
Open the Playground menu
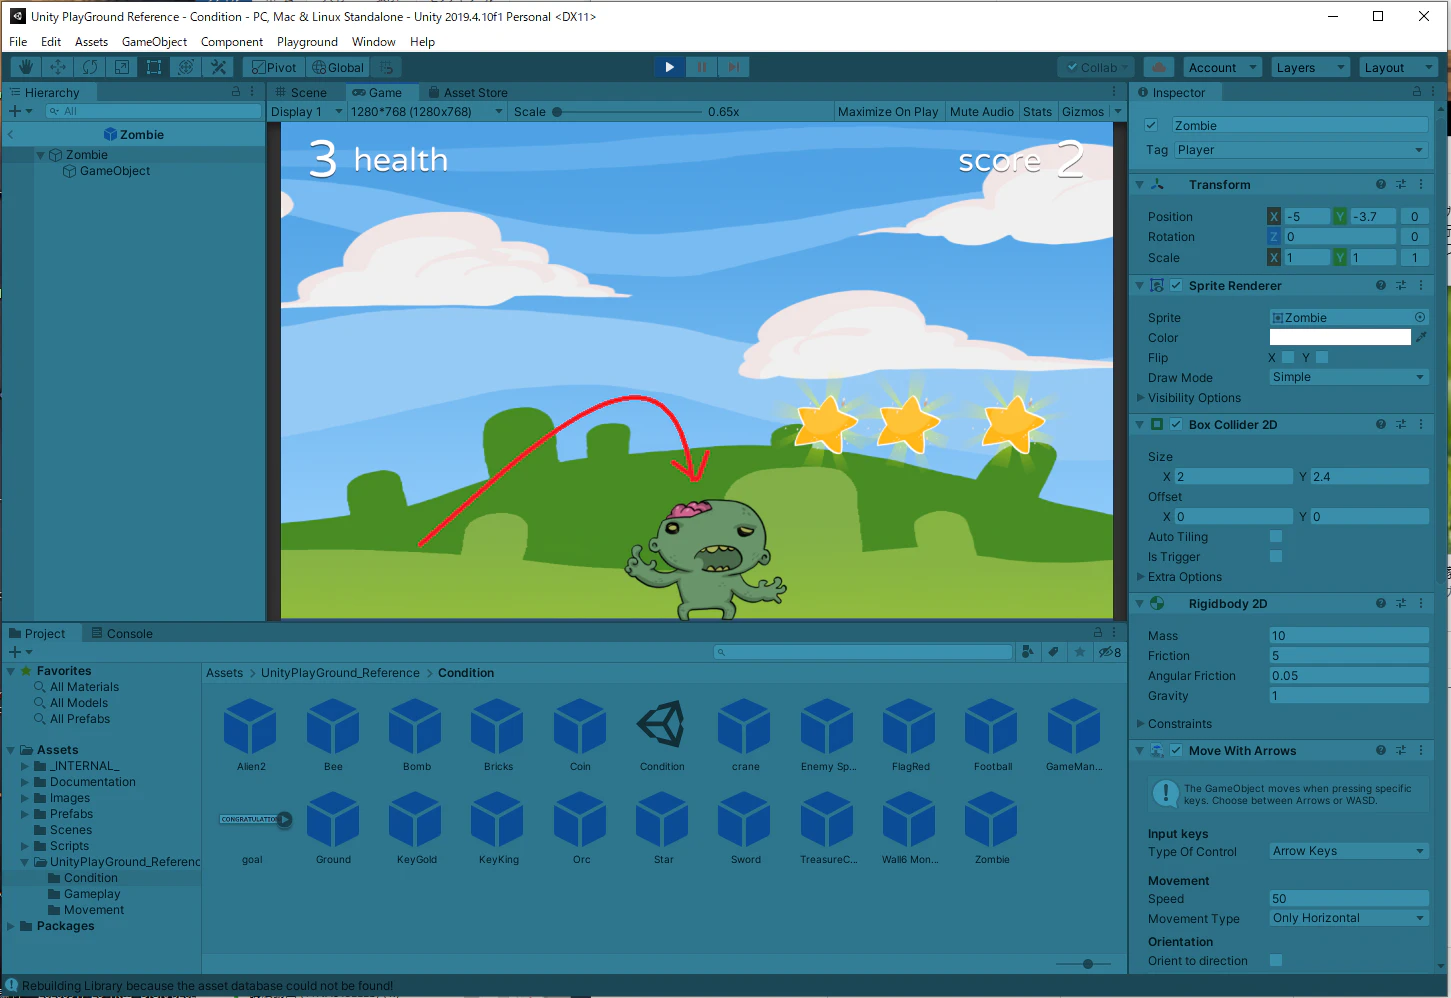(x=307, y=42)
